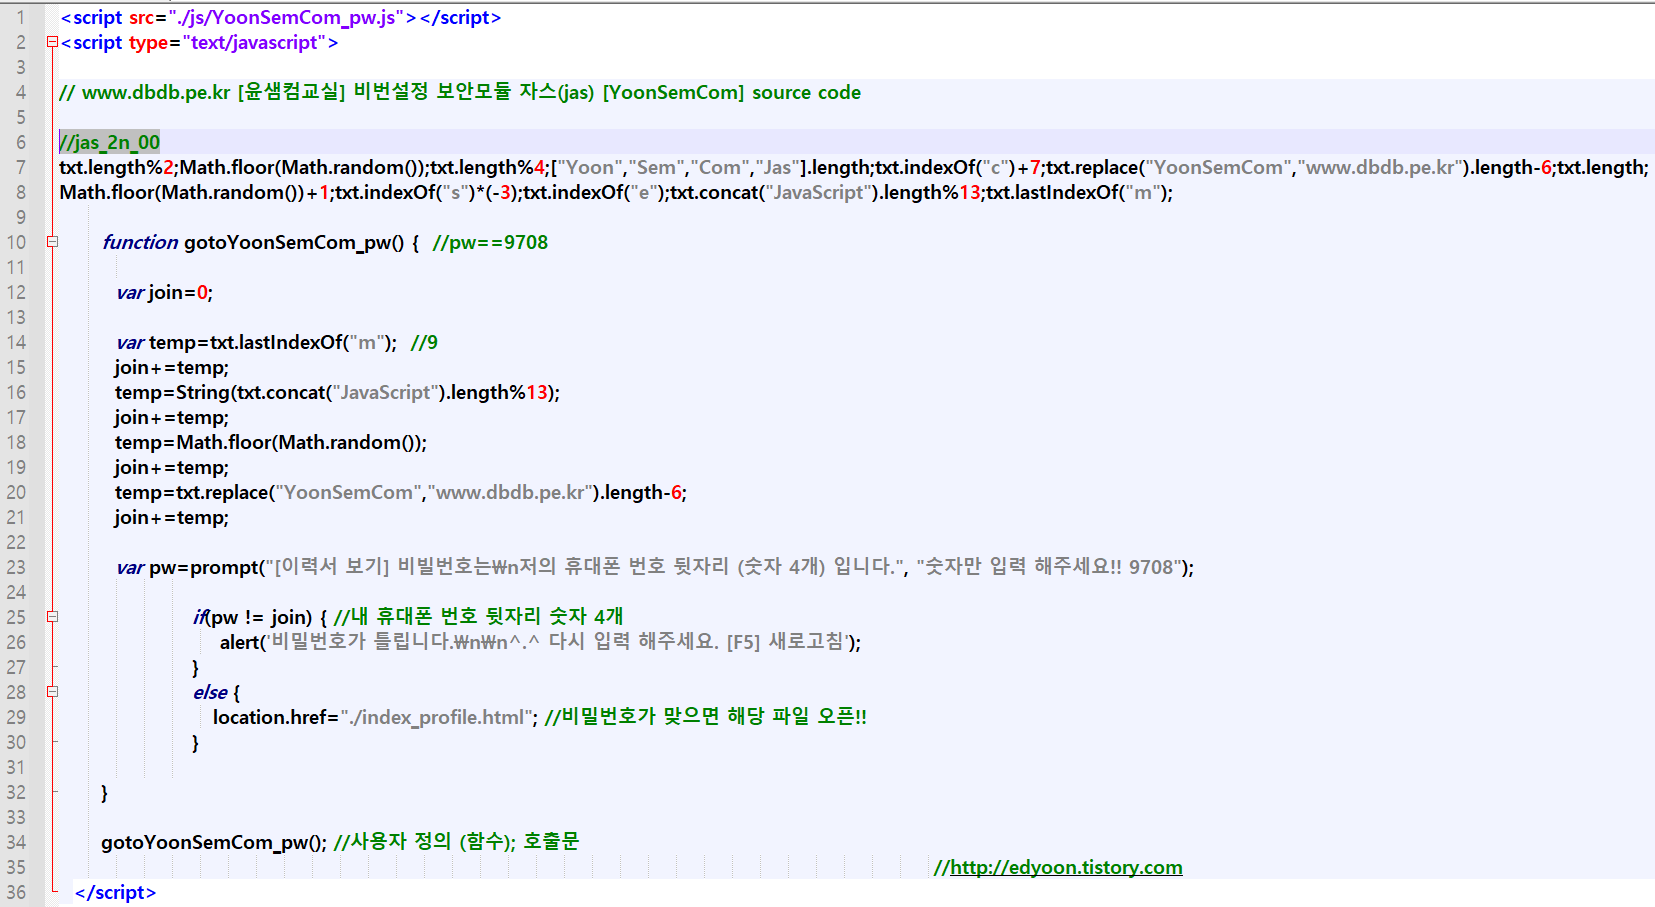Collapse the gotoYoonSemCom_pw function fold marker
The width and height of the screenshot is (1655, 907).
point(52,242)
